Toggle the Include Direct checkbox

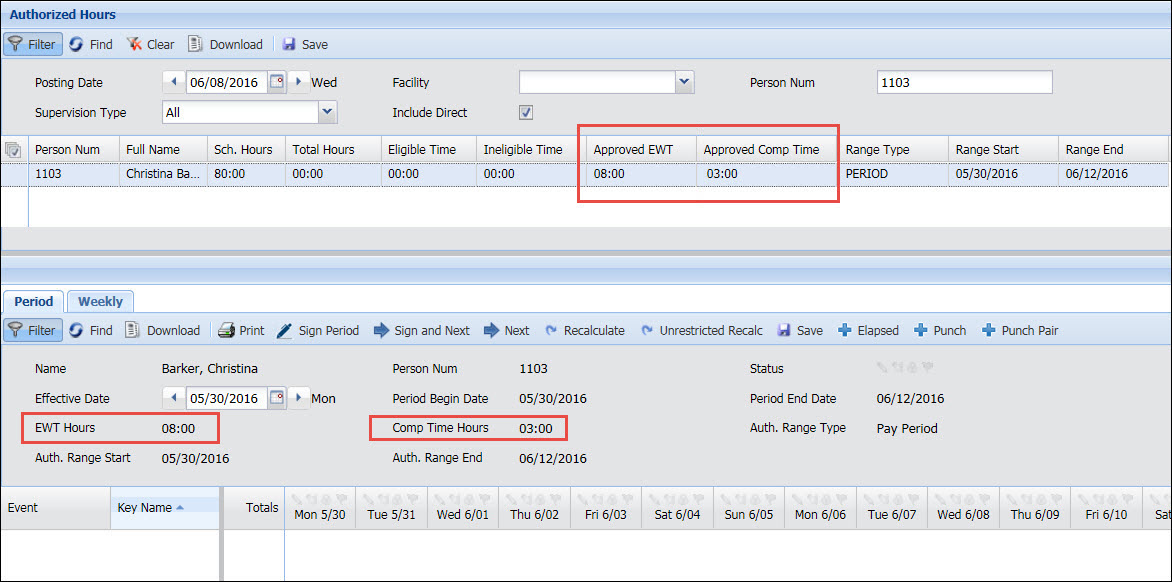[526, 112]
